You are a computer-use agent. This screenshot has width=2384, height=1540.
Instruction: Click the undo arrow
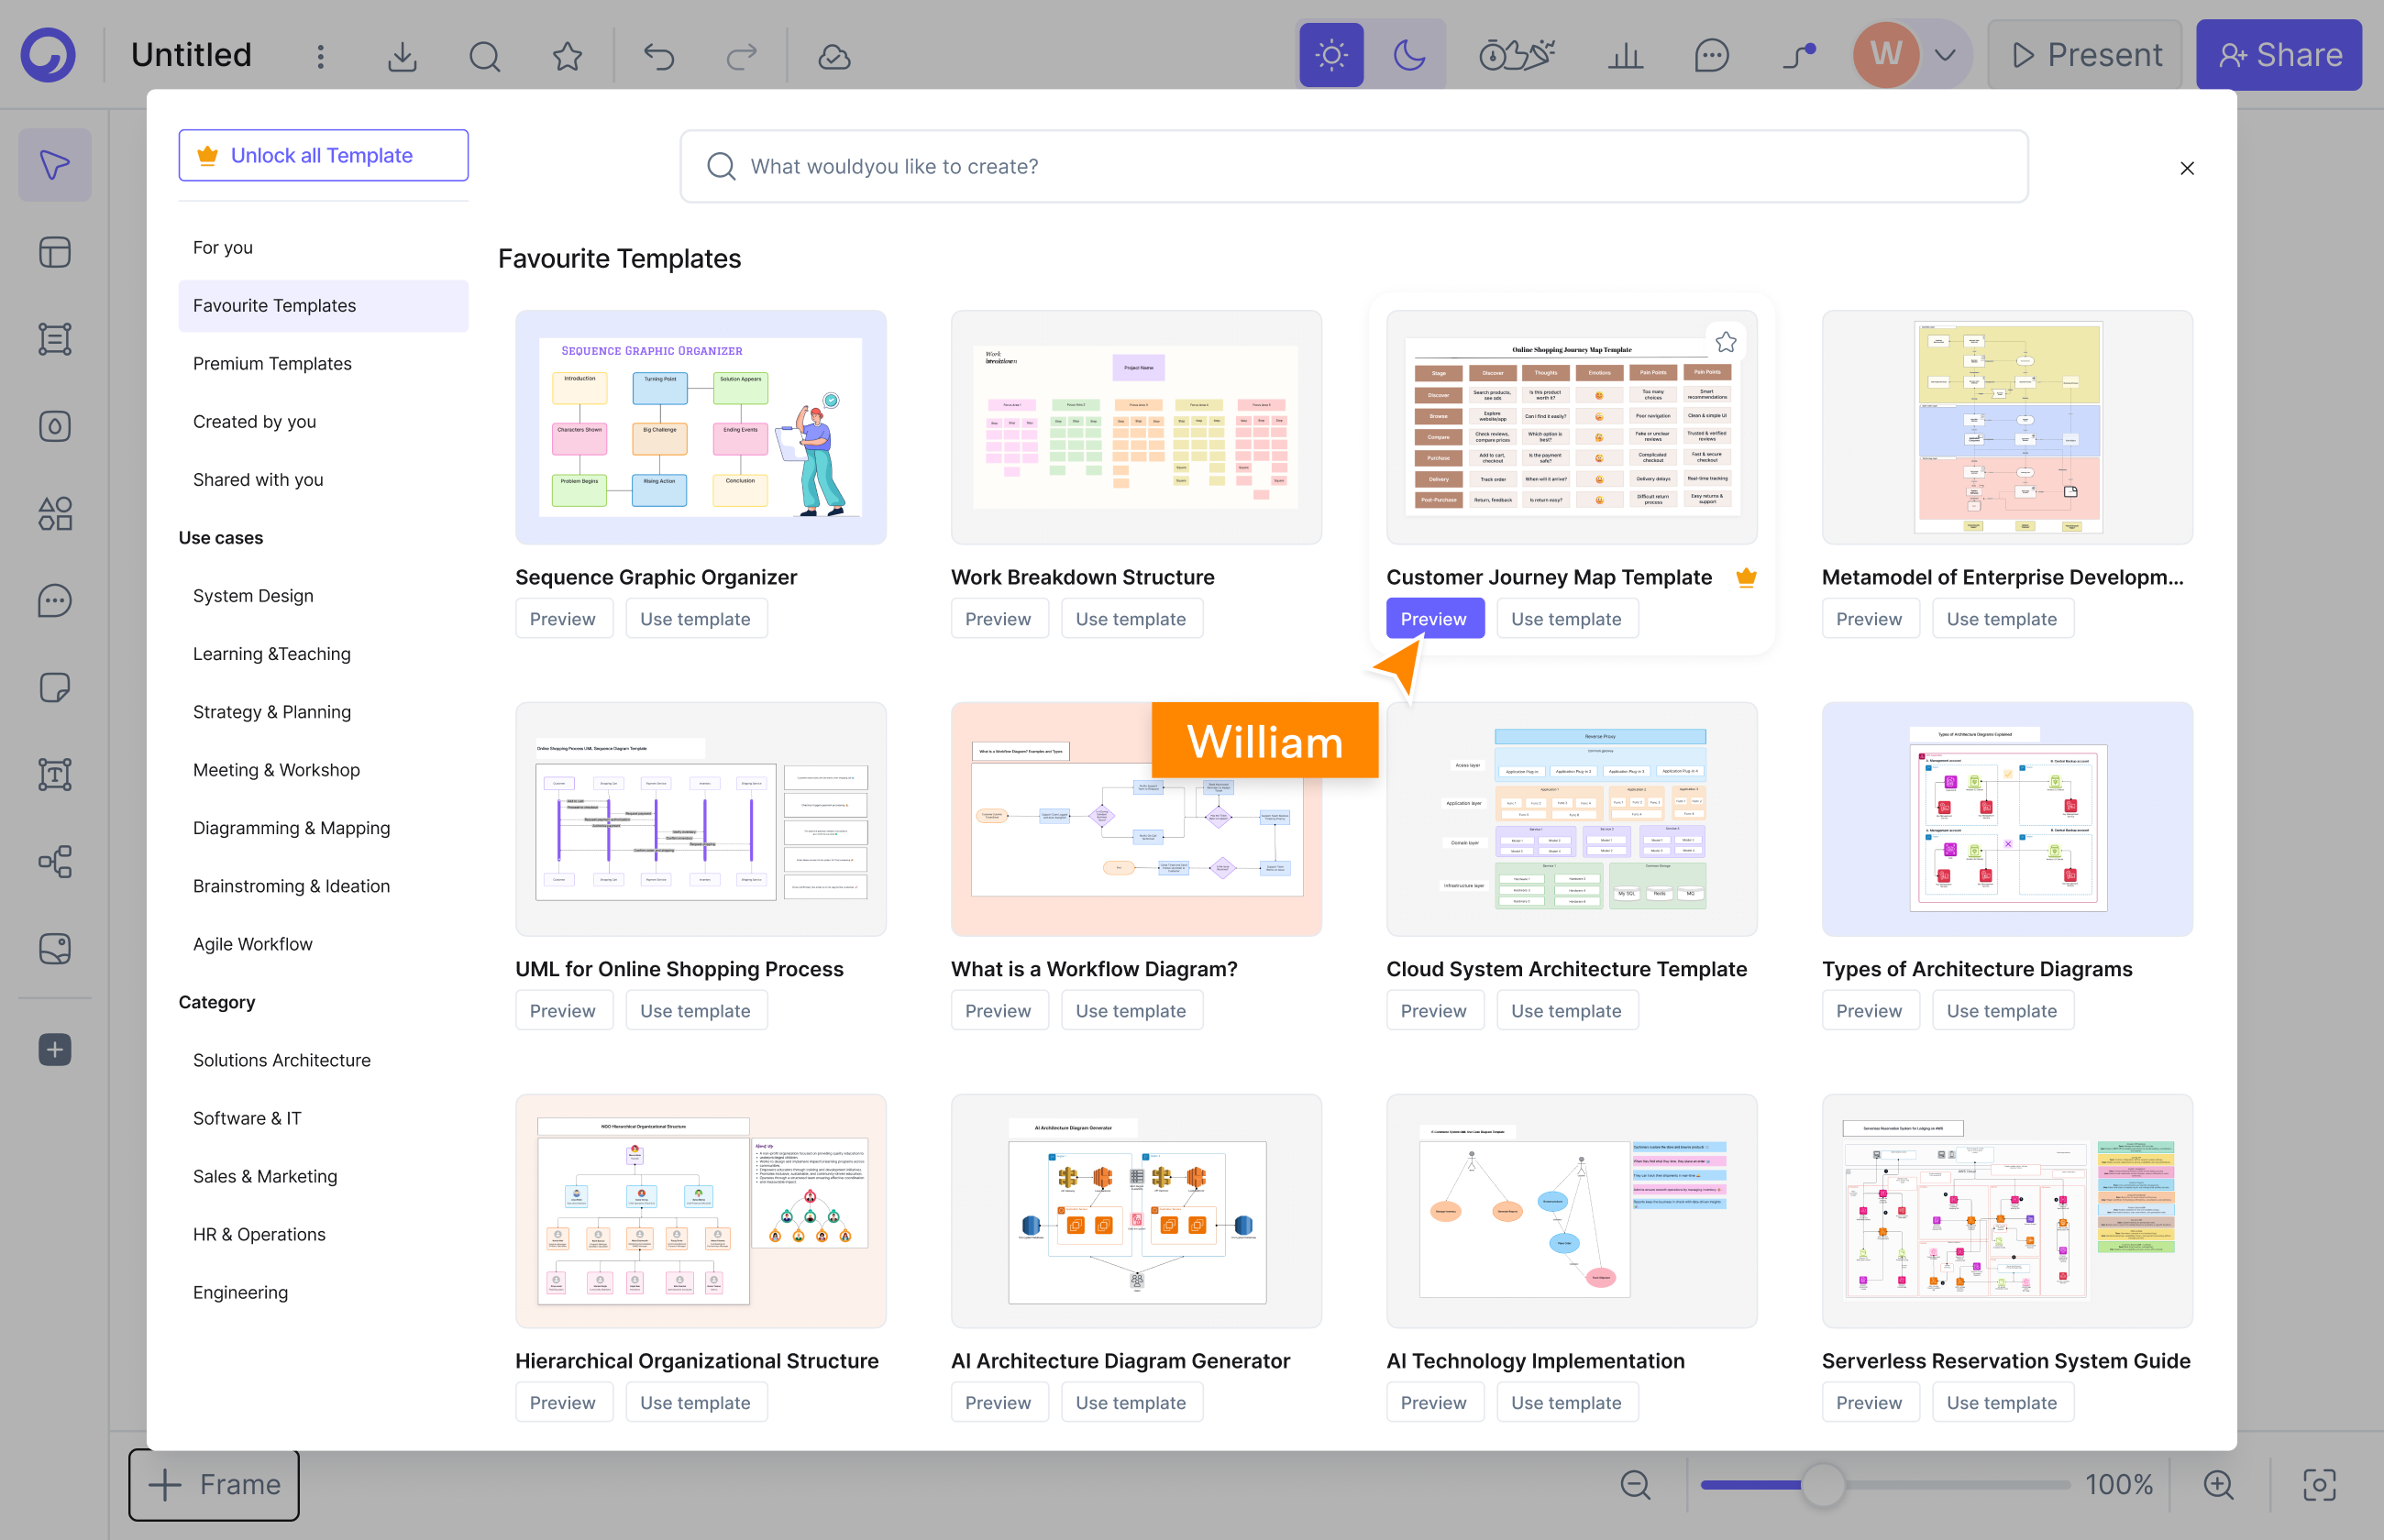[659, 56]
